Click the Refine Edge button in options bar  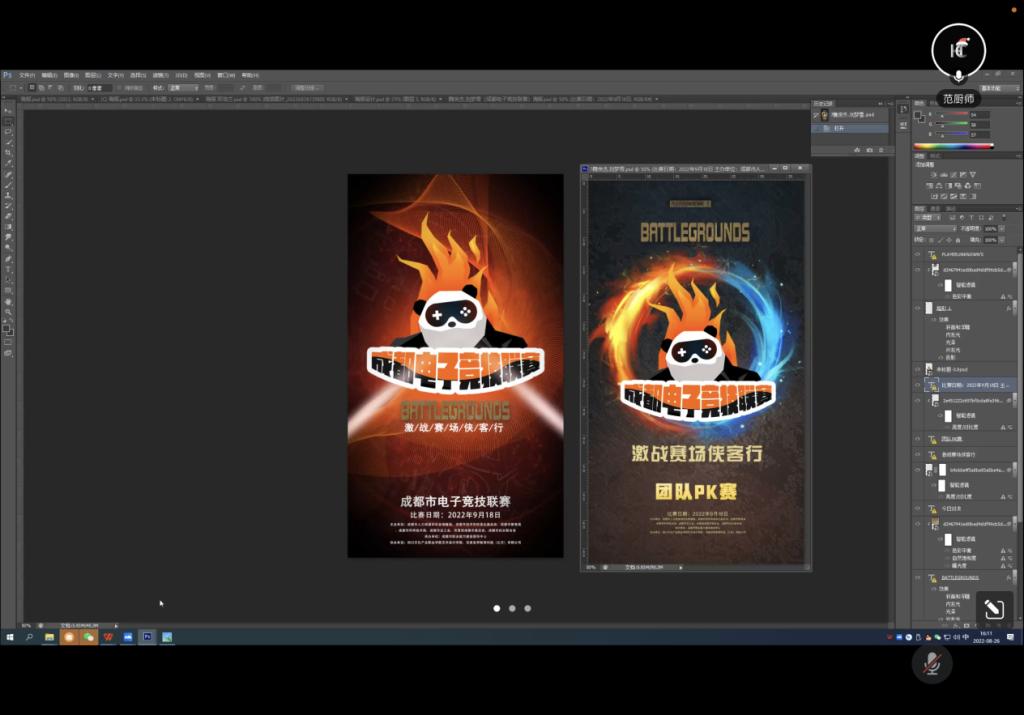[x=307, y=88]
